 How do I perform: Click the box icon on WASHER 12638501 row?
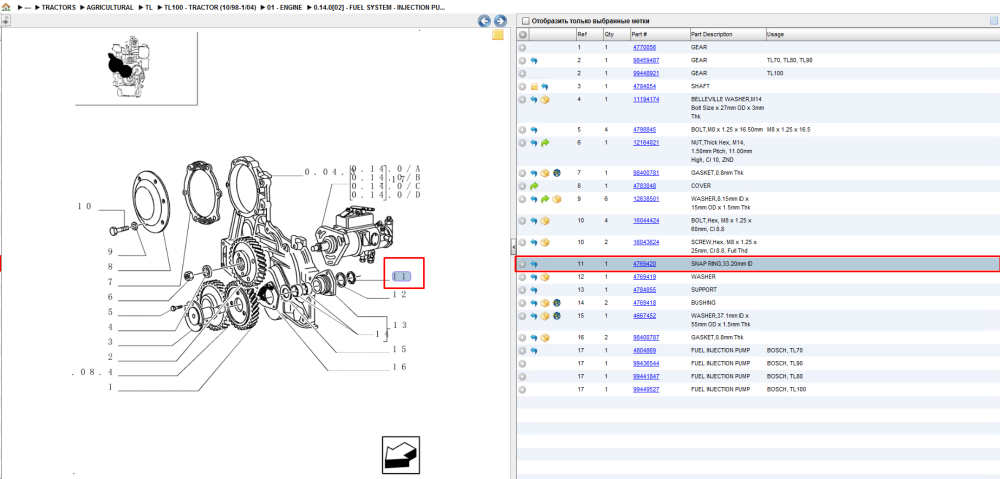[557, 199]
